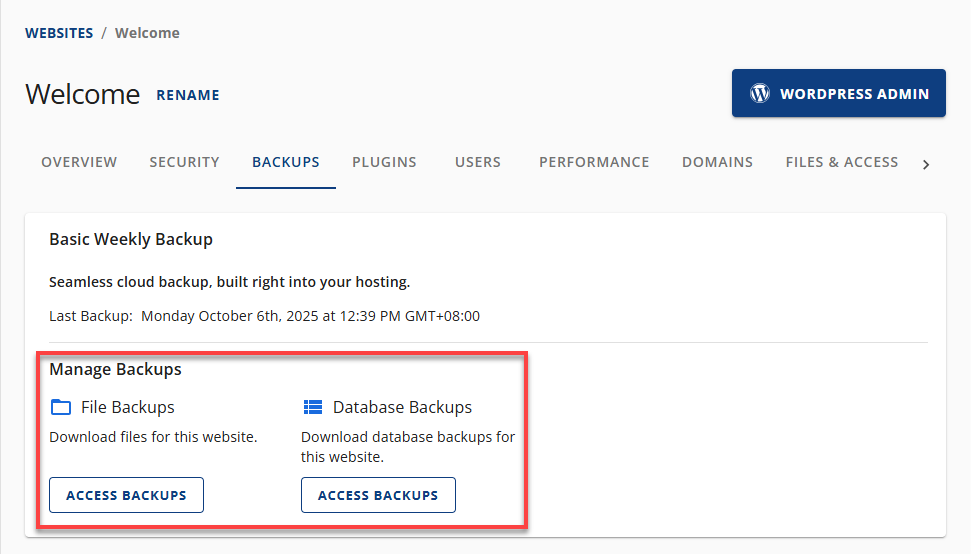Click Rename next to Welcome title
This screenshot has height=554, width=971.
[x=188, y=95]
